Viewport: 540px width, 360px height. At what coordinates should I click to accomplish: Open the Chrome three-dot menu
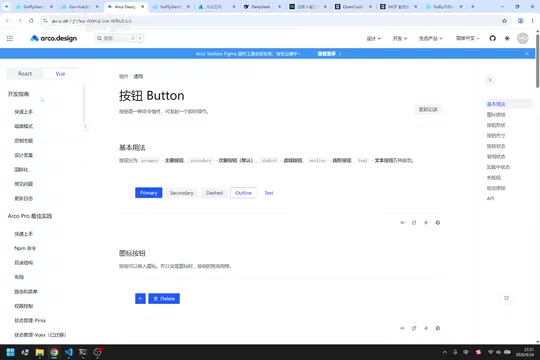tap(532, 21)
